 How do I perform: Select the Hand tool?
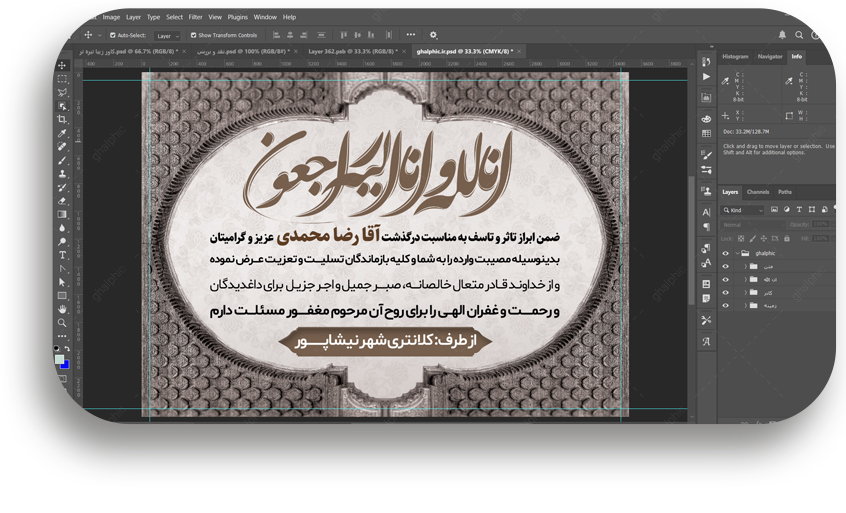62,309
